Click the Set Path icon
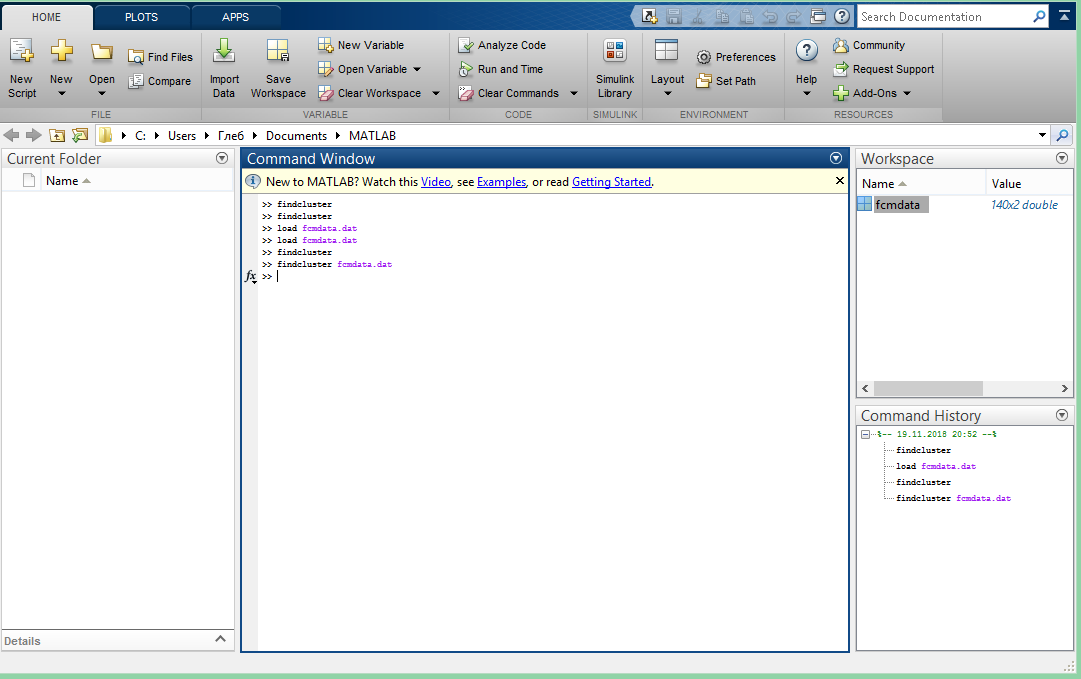 click(x=704, y=81)
